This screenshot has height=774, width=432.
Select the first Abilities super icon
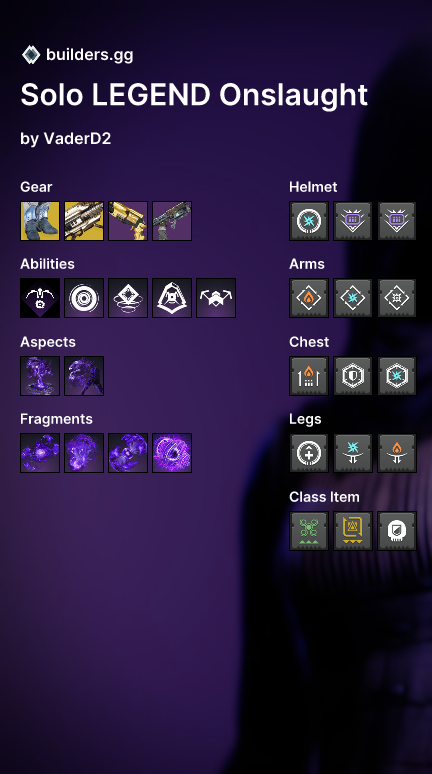pyautogui.click(x=40, y=298)
